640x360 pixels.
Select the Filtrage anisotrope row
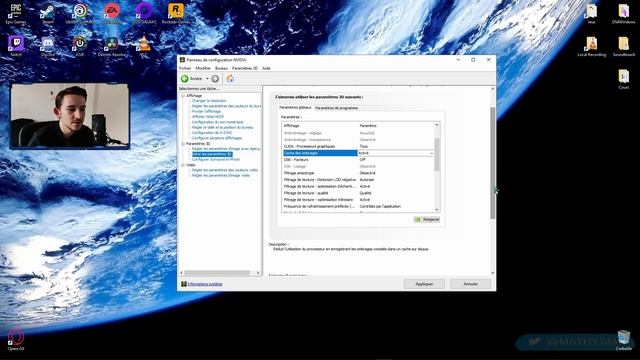coord(358,173)
